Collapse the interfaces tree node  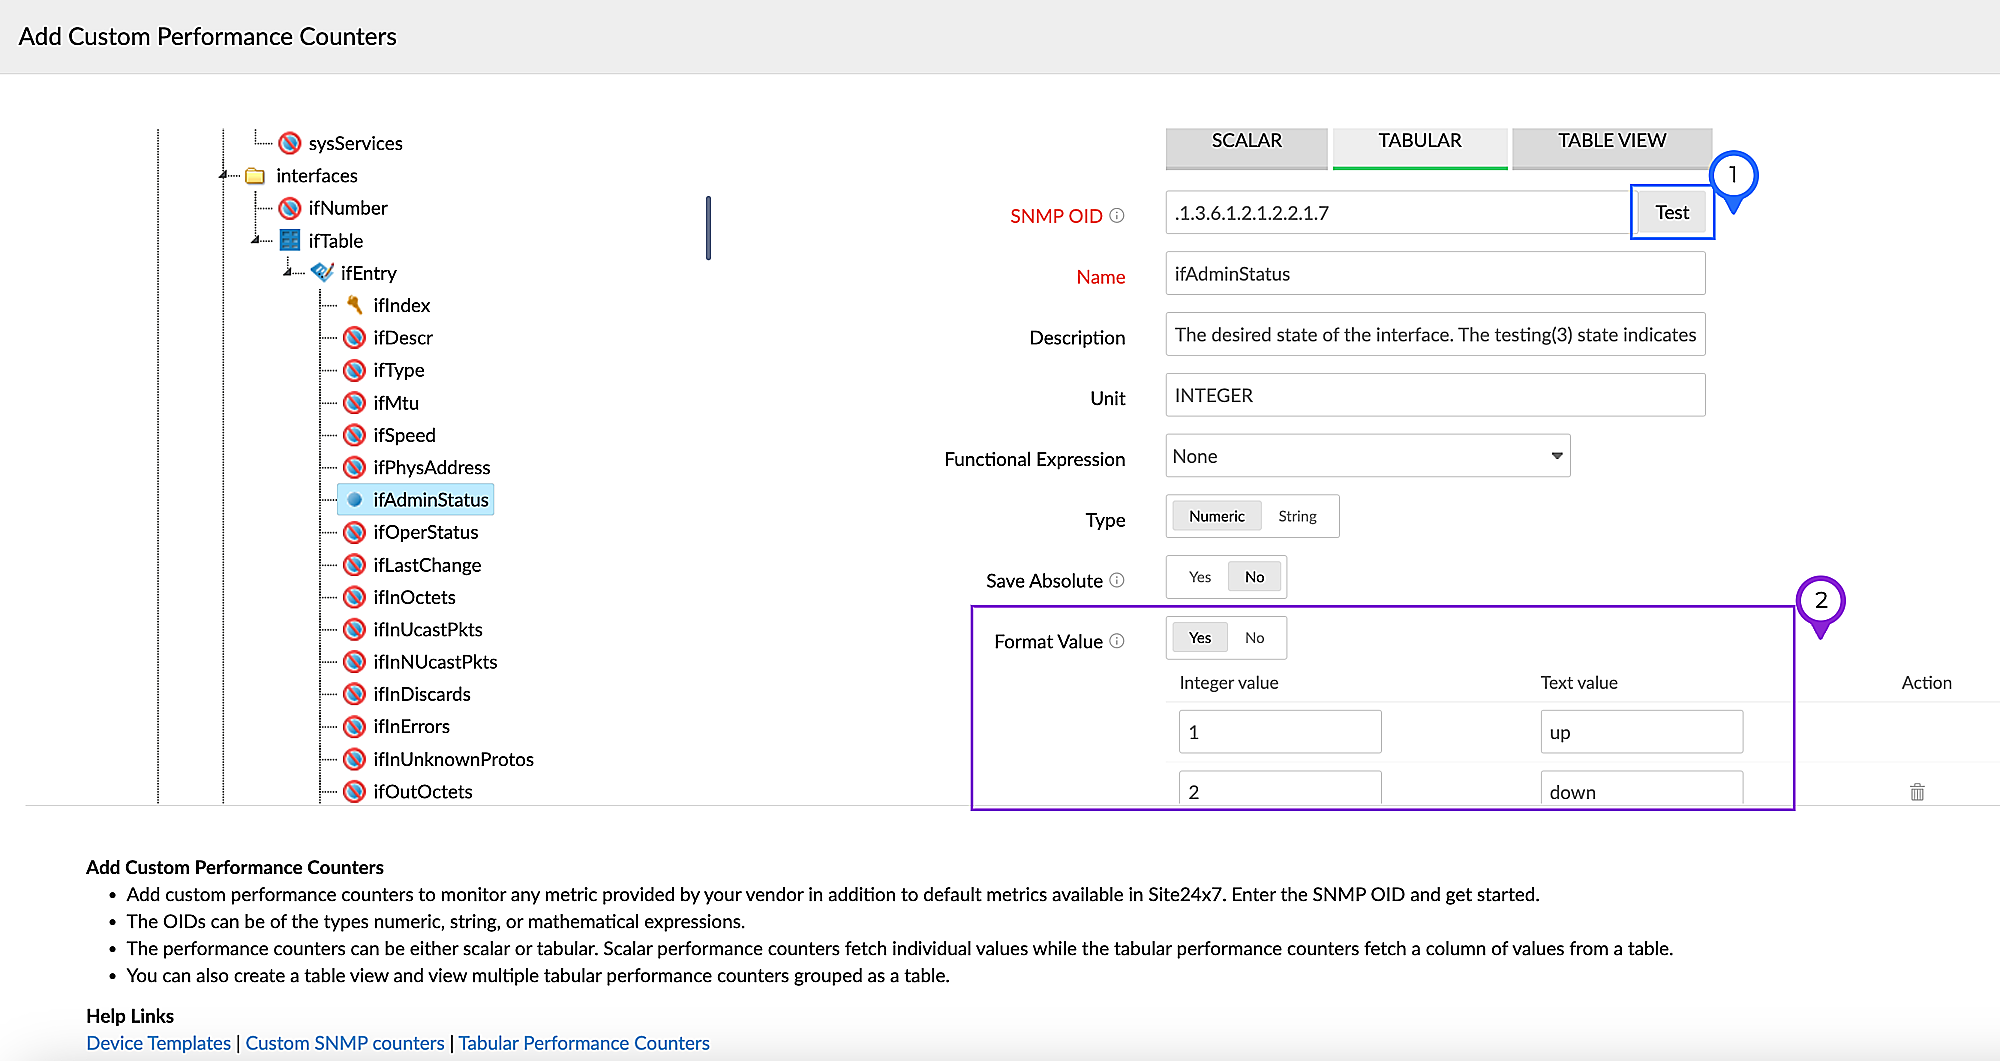click(x=223, y=175)
